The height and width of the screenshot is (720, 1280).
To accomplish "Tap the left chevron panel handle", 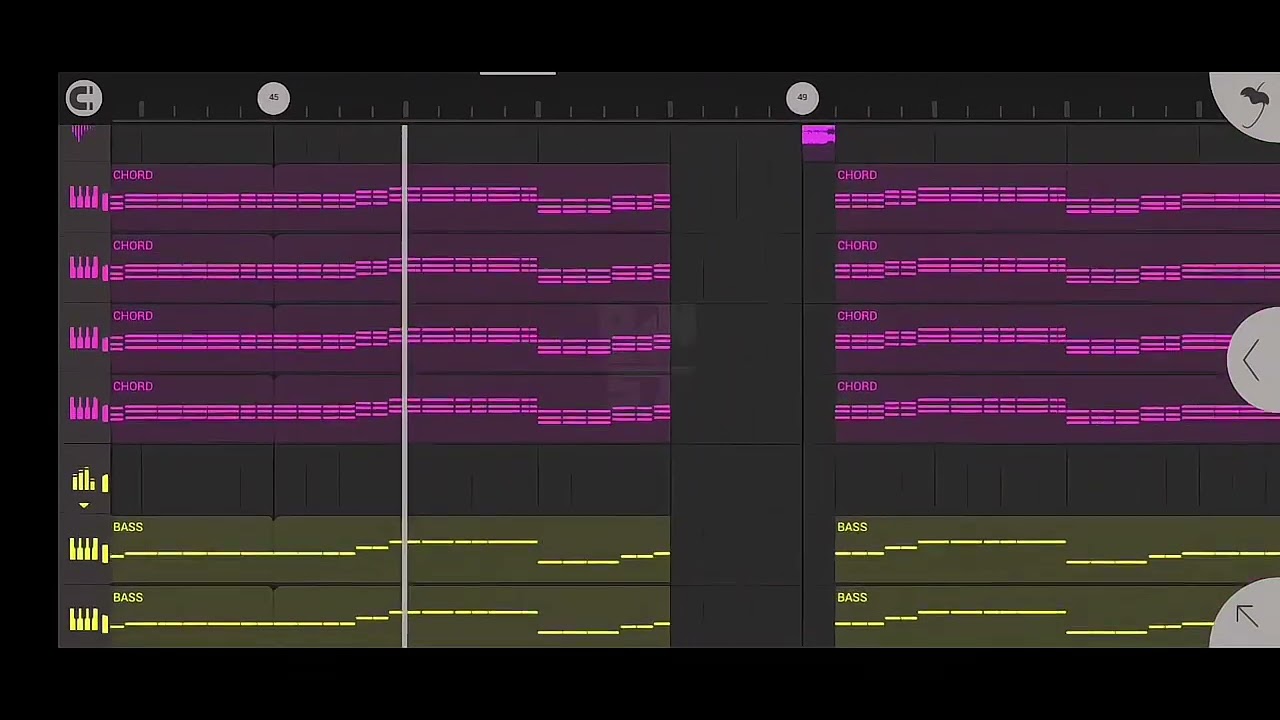I will click(1255, 360).
